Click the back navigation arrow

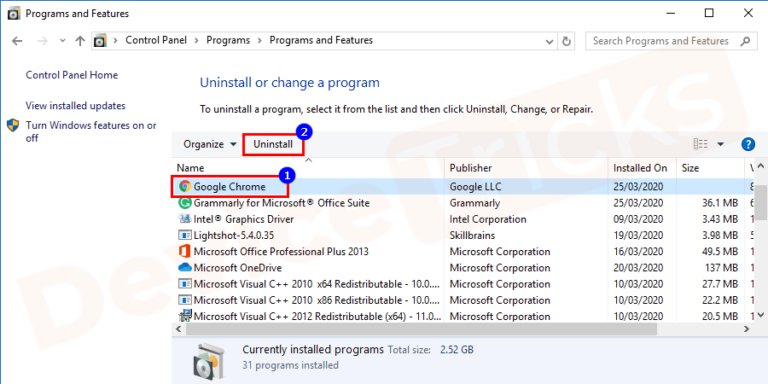17,41
